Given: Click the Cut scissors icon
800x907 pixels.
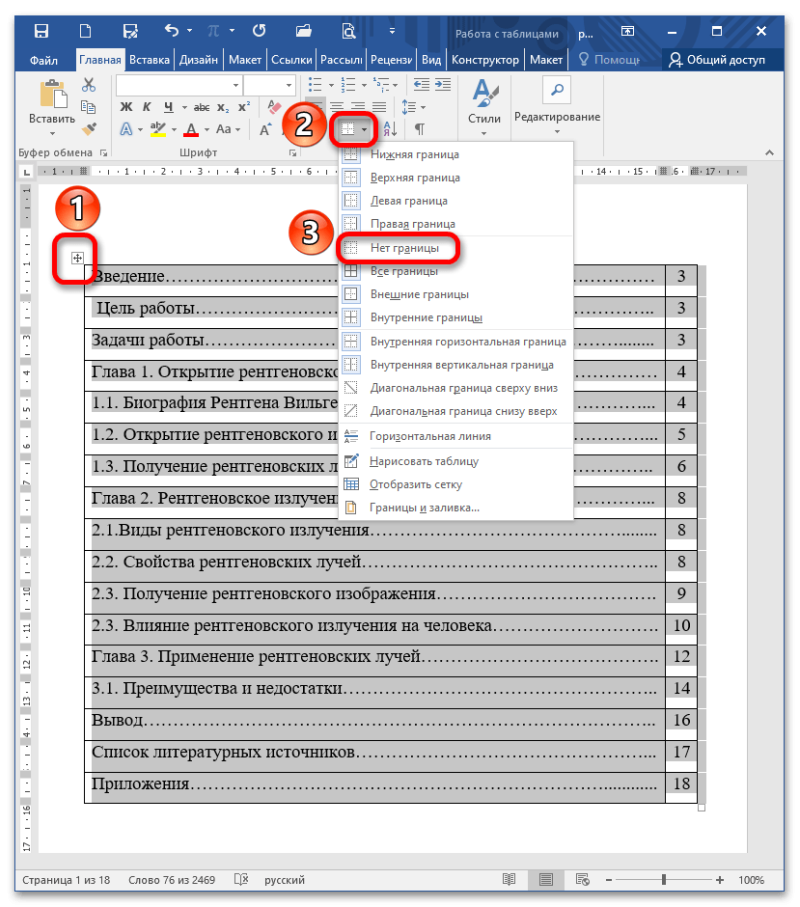Looking at the screenshot, I should coord(89,85).
